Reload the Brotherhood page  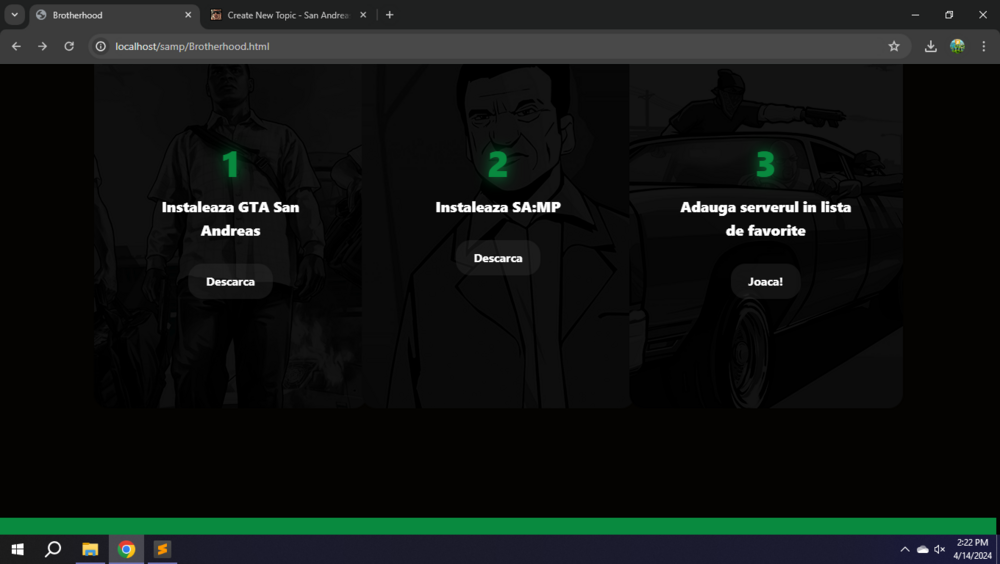click(x=69, y=46)
